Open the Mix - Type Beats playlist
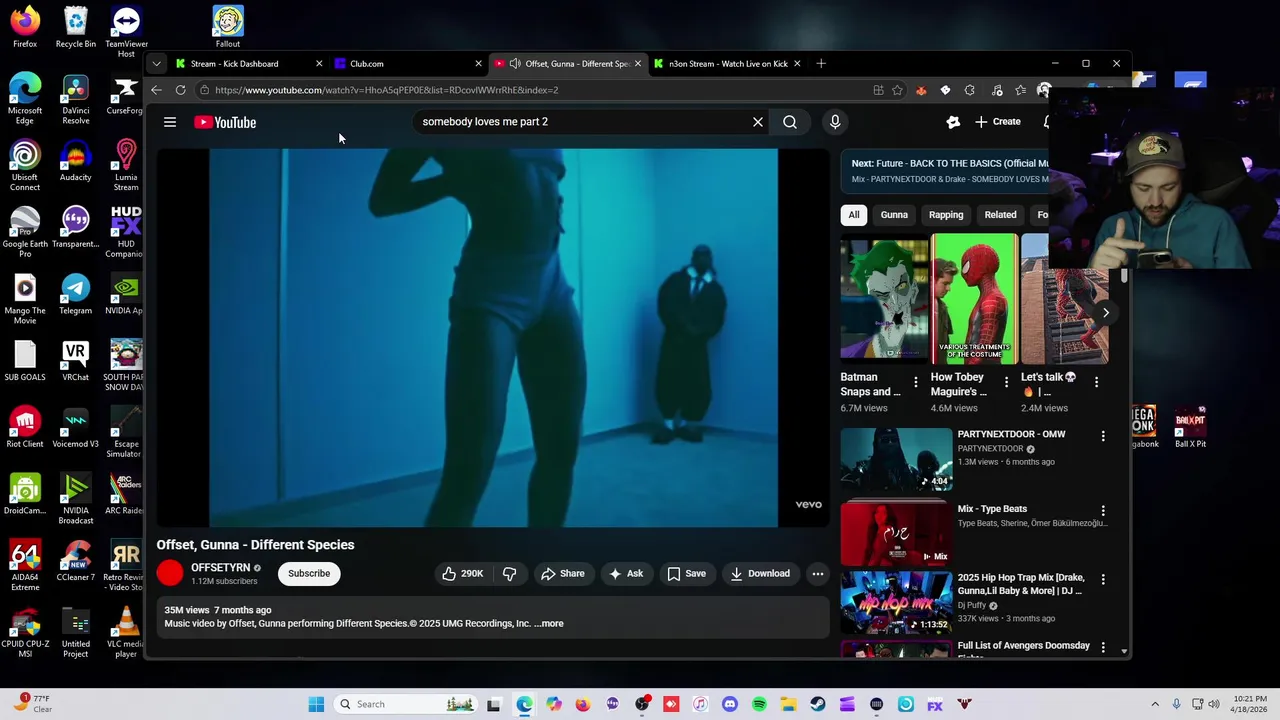The width and height of the screenshot is (1280, 720). click(896, 534)
